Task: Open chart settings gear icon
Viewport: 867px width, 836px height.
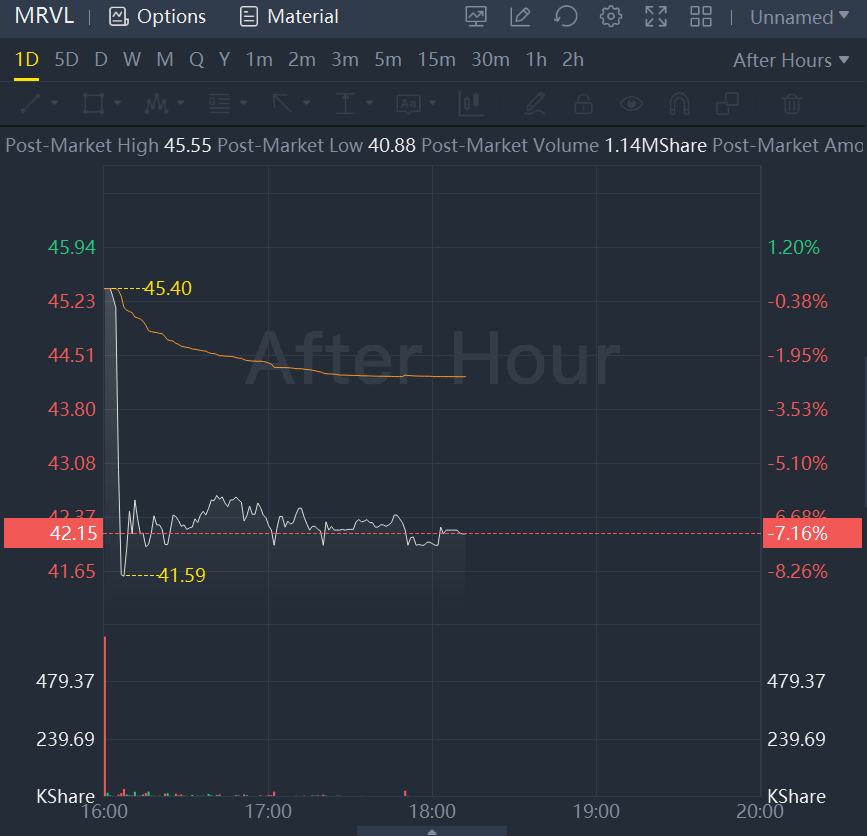Action: point(610,17)
